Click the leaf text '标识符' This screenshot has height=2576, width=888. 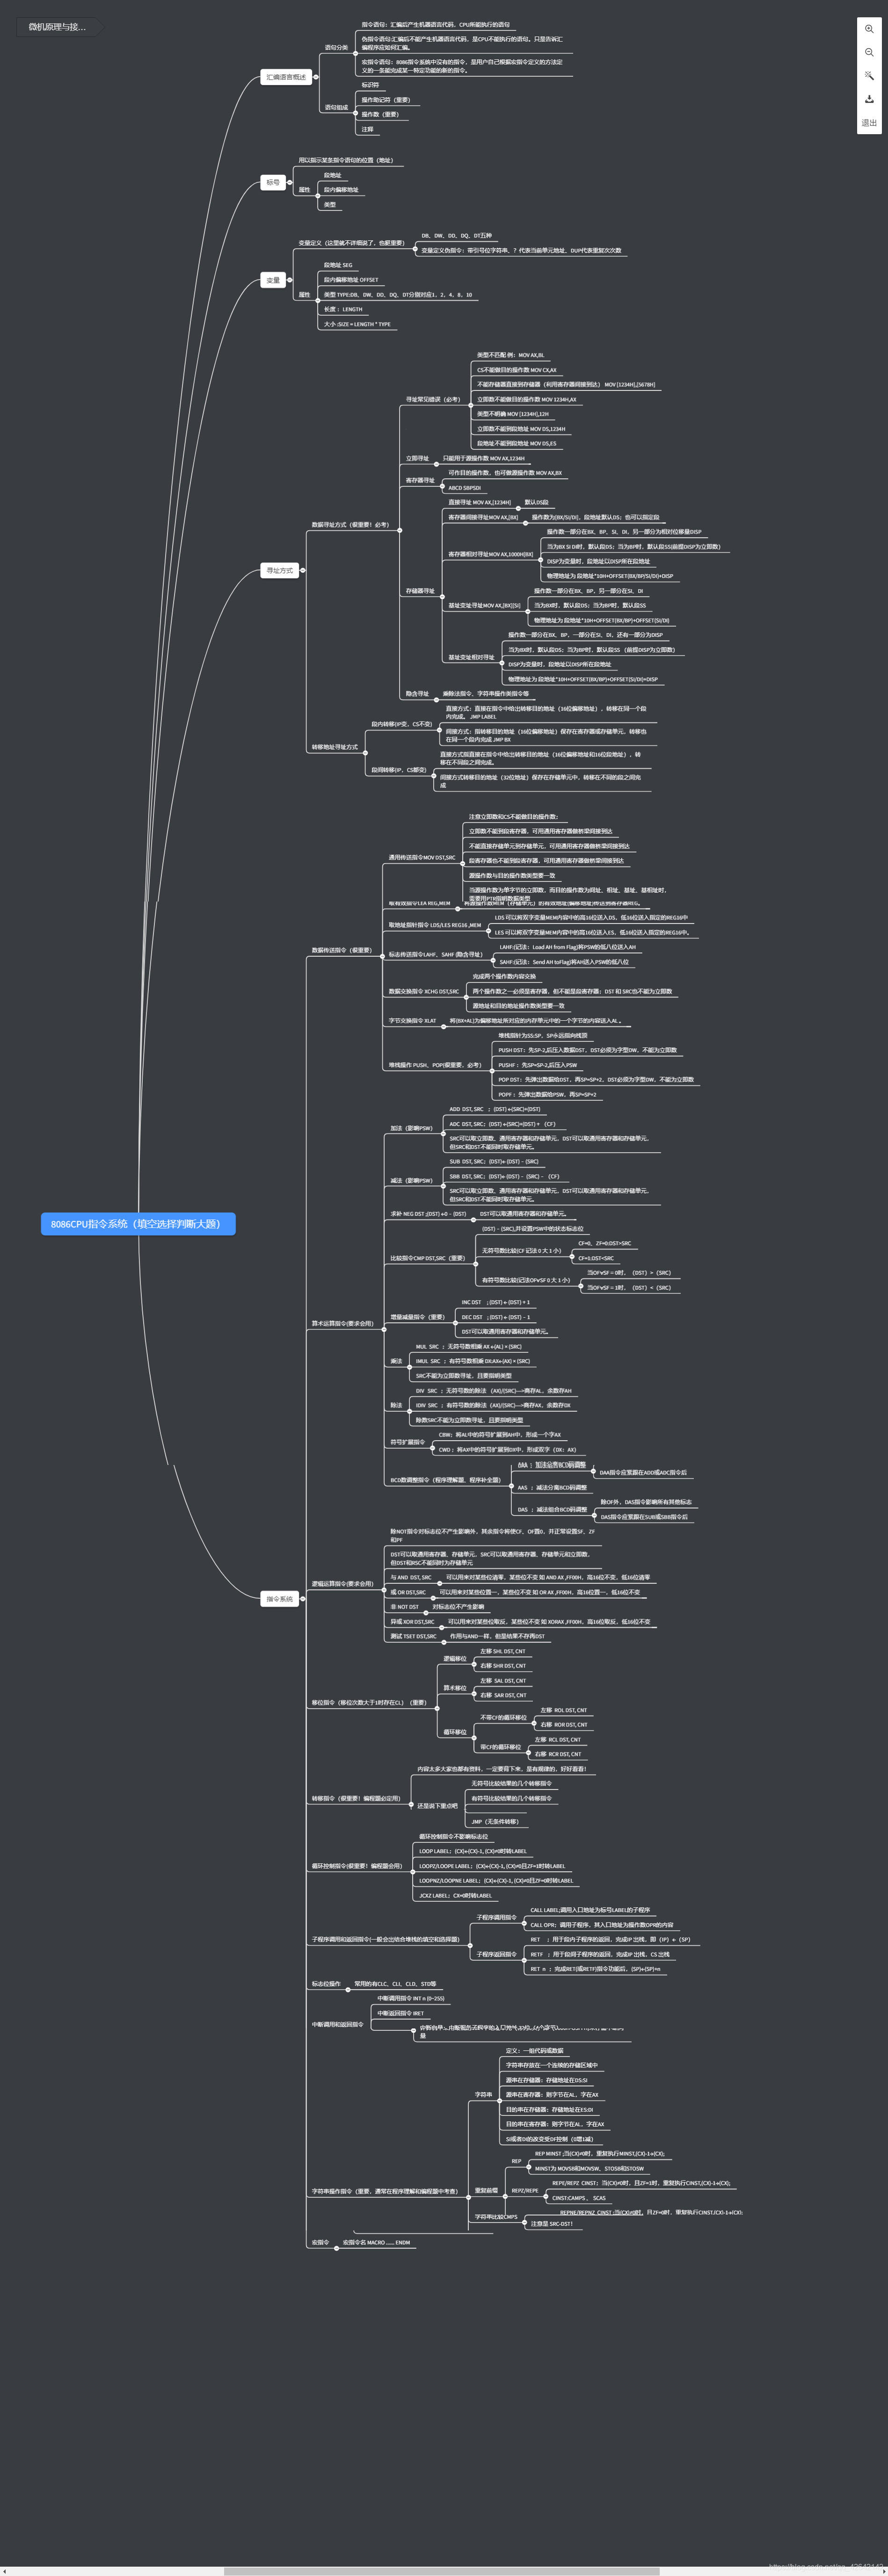[370, 85]
